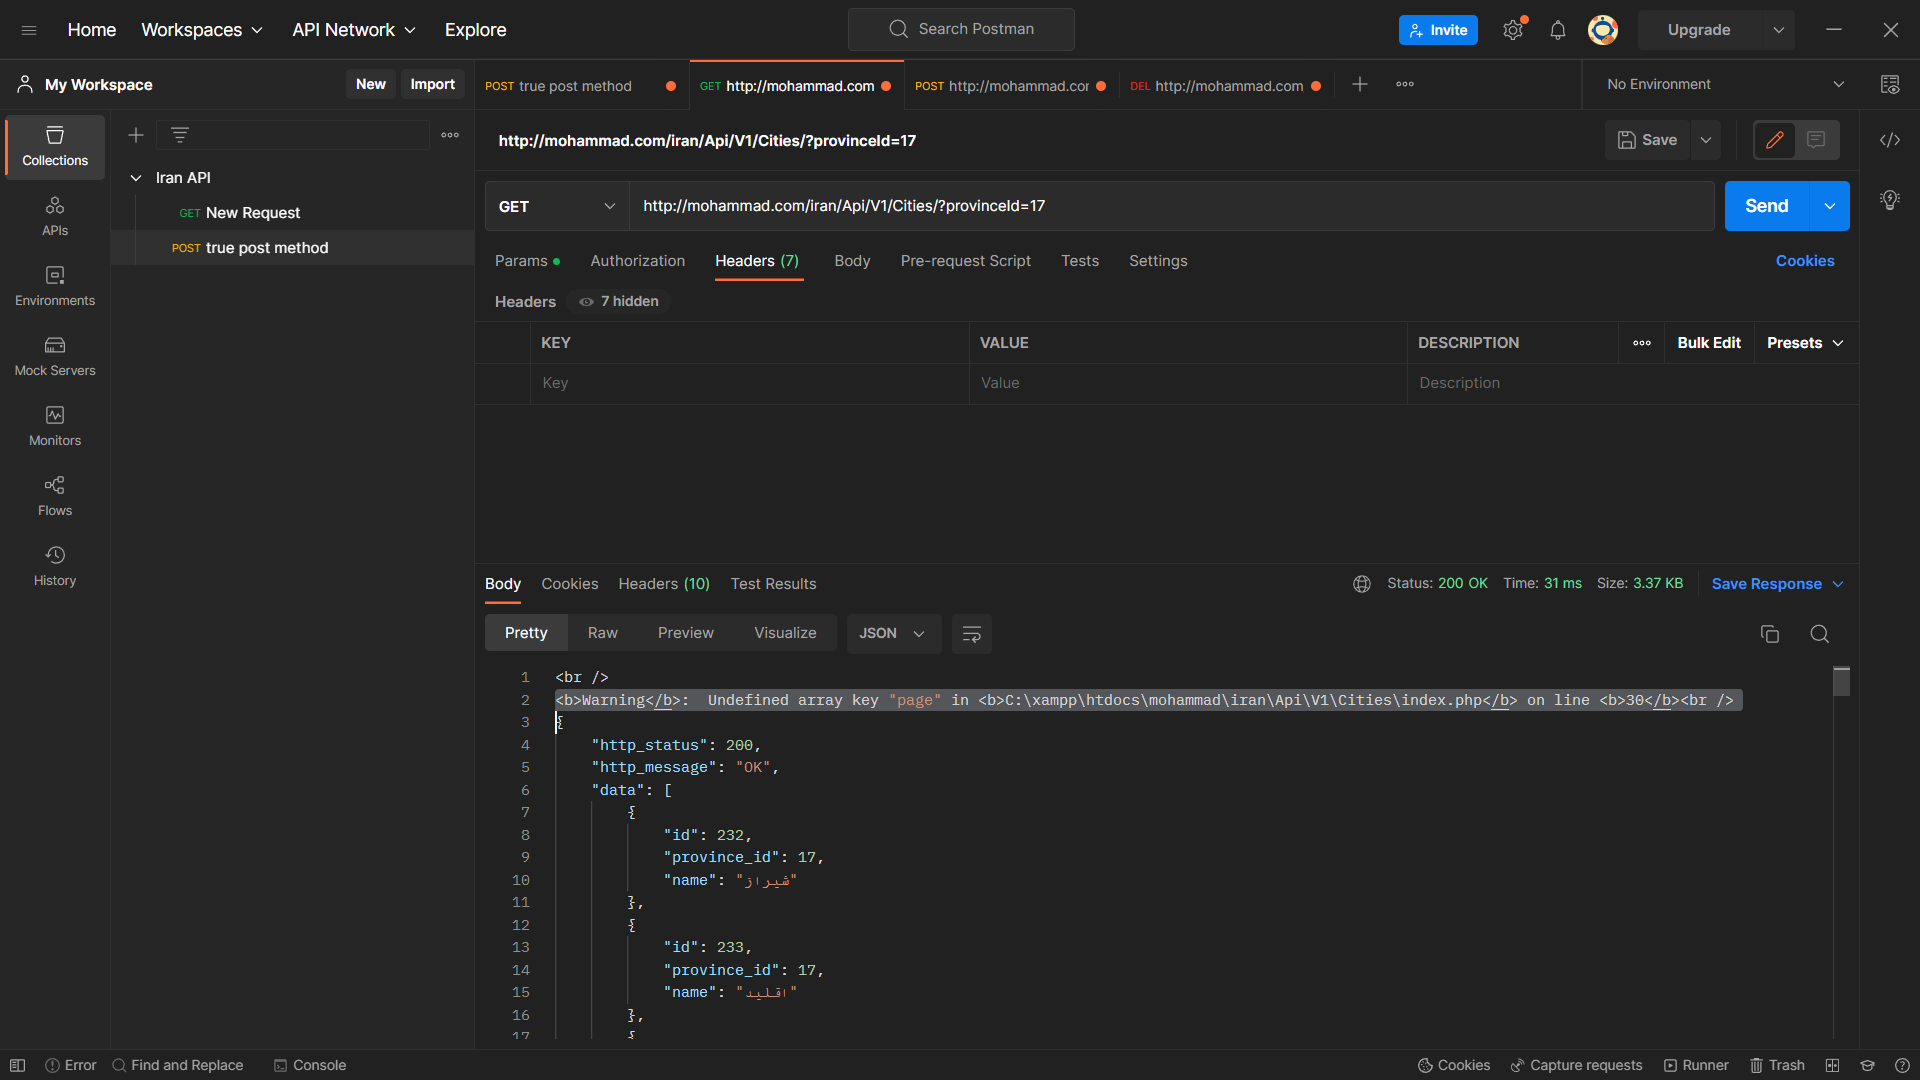Open Pre-request Script tab
This screenshot has height=1080, width=1920.
tap(965, 261)
